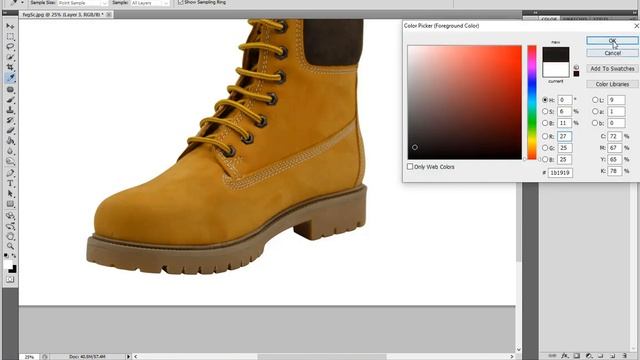The image size is (640, 360).
Task: Enable Only Web Colors checkbox
Action: pos(410,167)
